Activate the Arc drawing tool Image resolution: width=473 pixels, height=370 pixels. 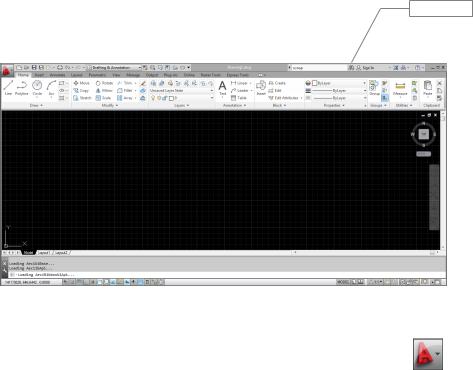click(51, 88)
